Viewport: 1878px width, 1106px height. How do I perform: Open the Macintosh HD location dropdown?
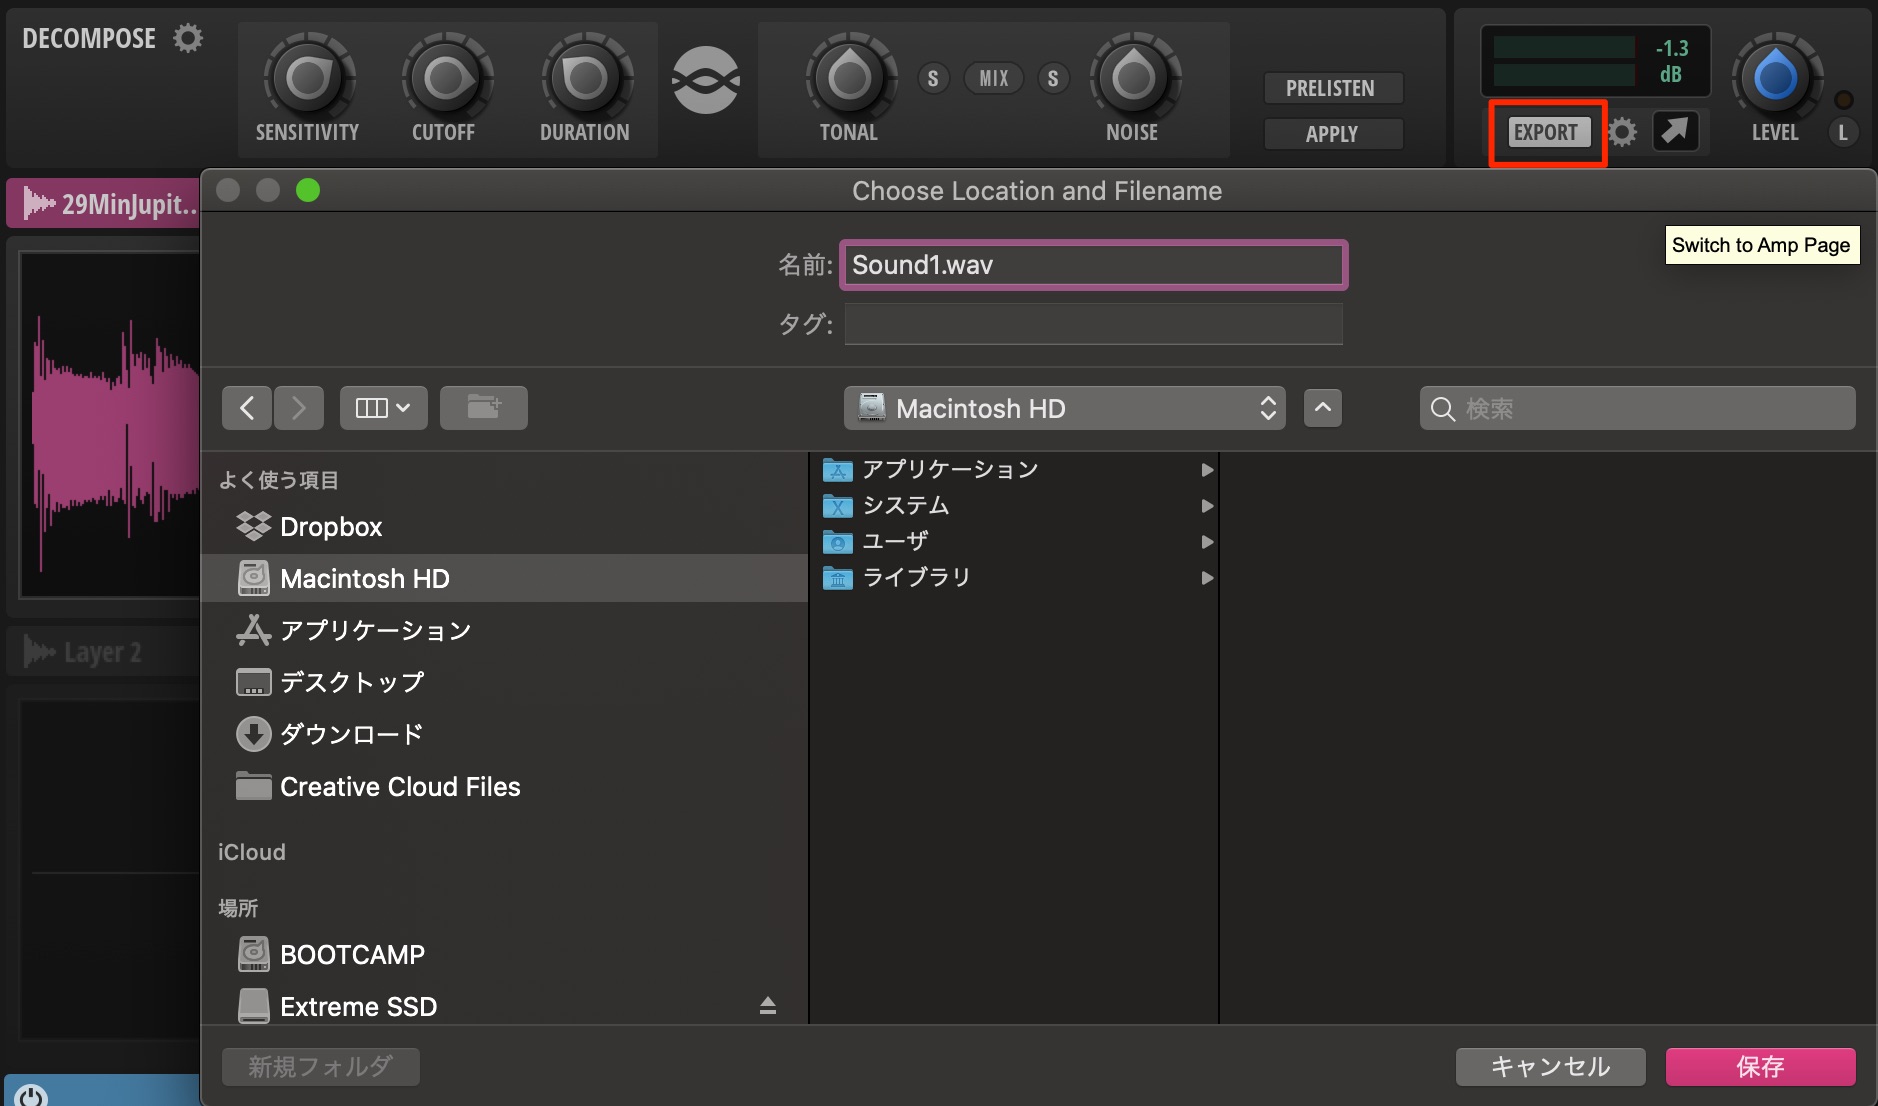coord(1065,408)
